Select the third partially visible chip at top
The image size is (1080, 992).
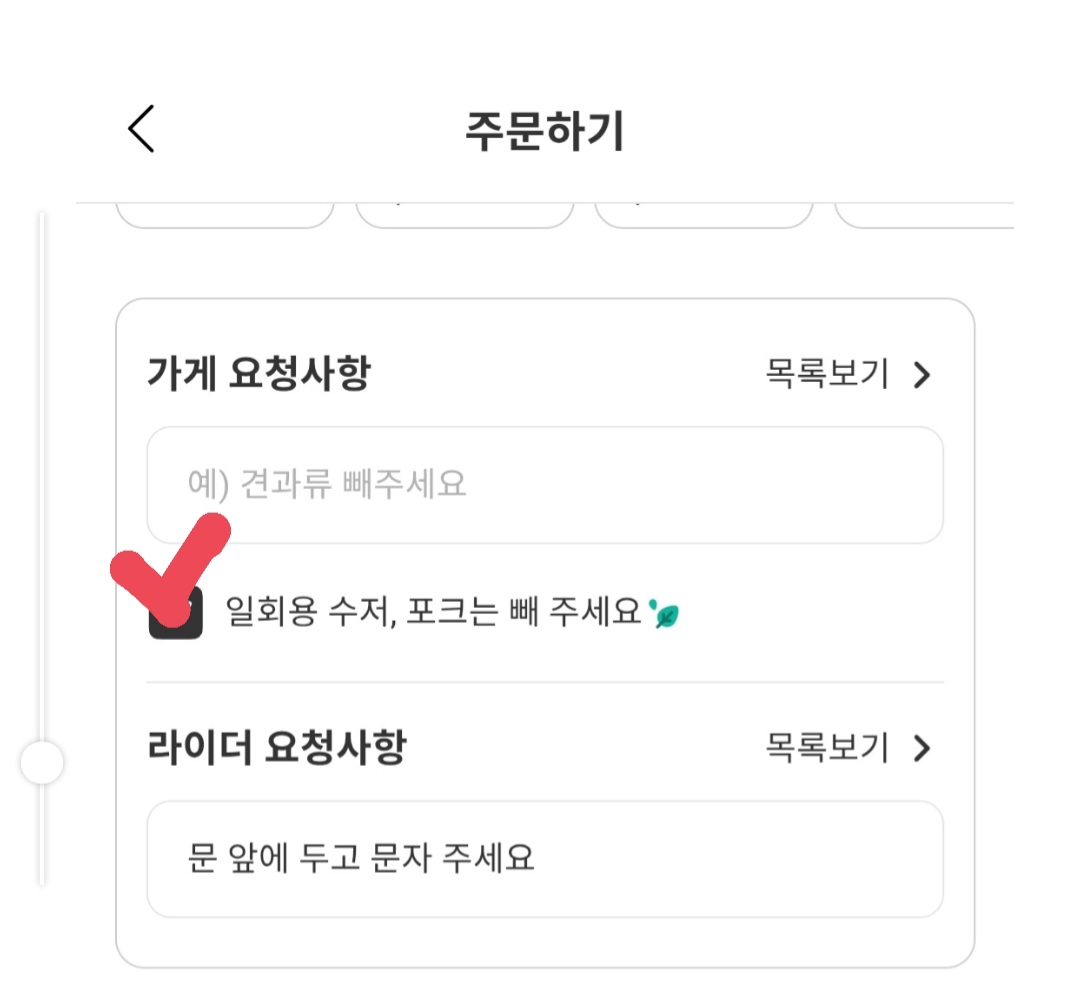click(703, 214)
